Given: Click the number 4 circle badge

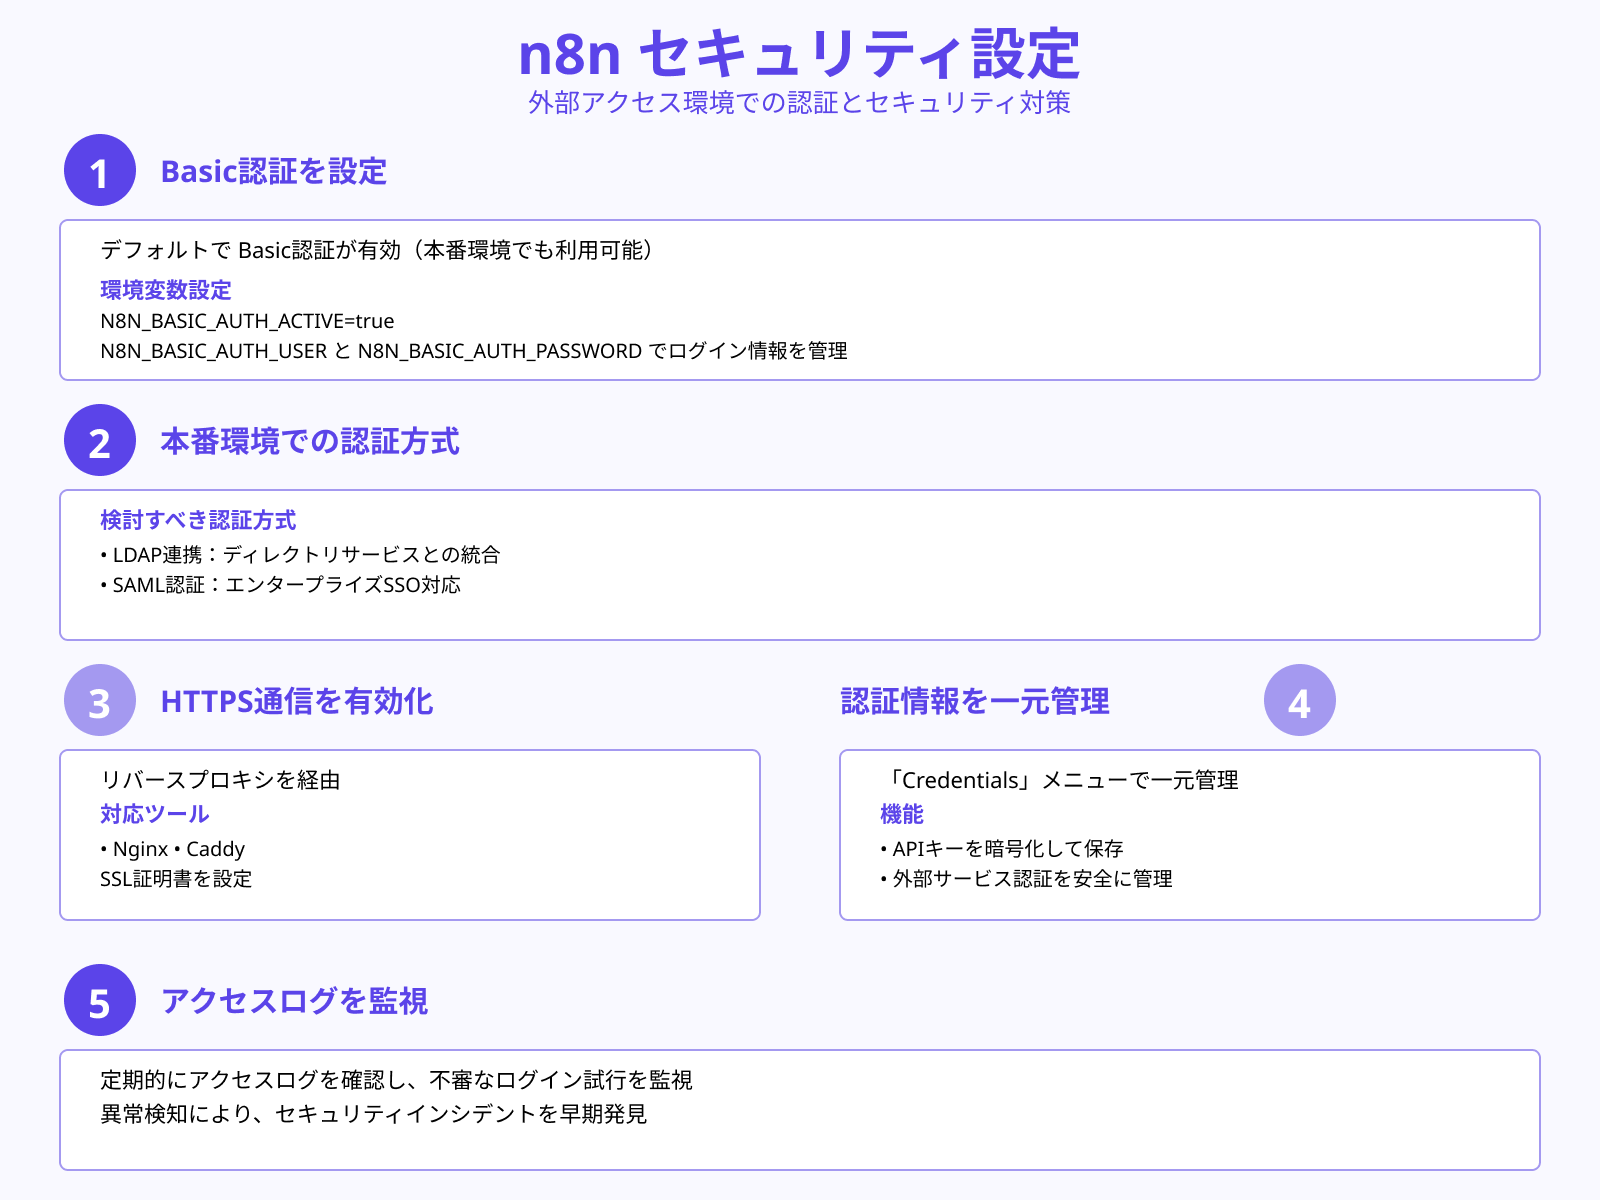Looking at the screenshot, I should [x=1300, y=702].
